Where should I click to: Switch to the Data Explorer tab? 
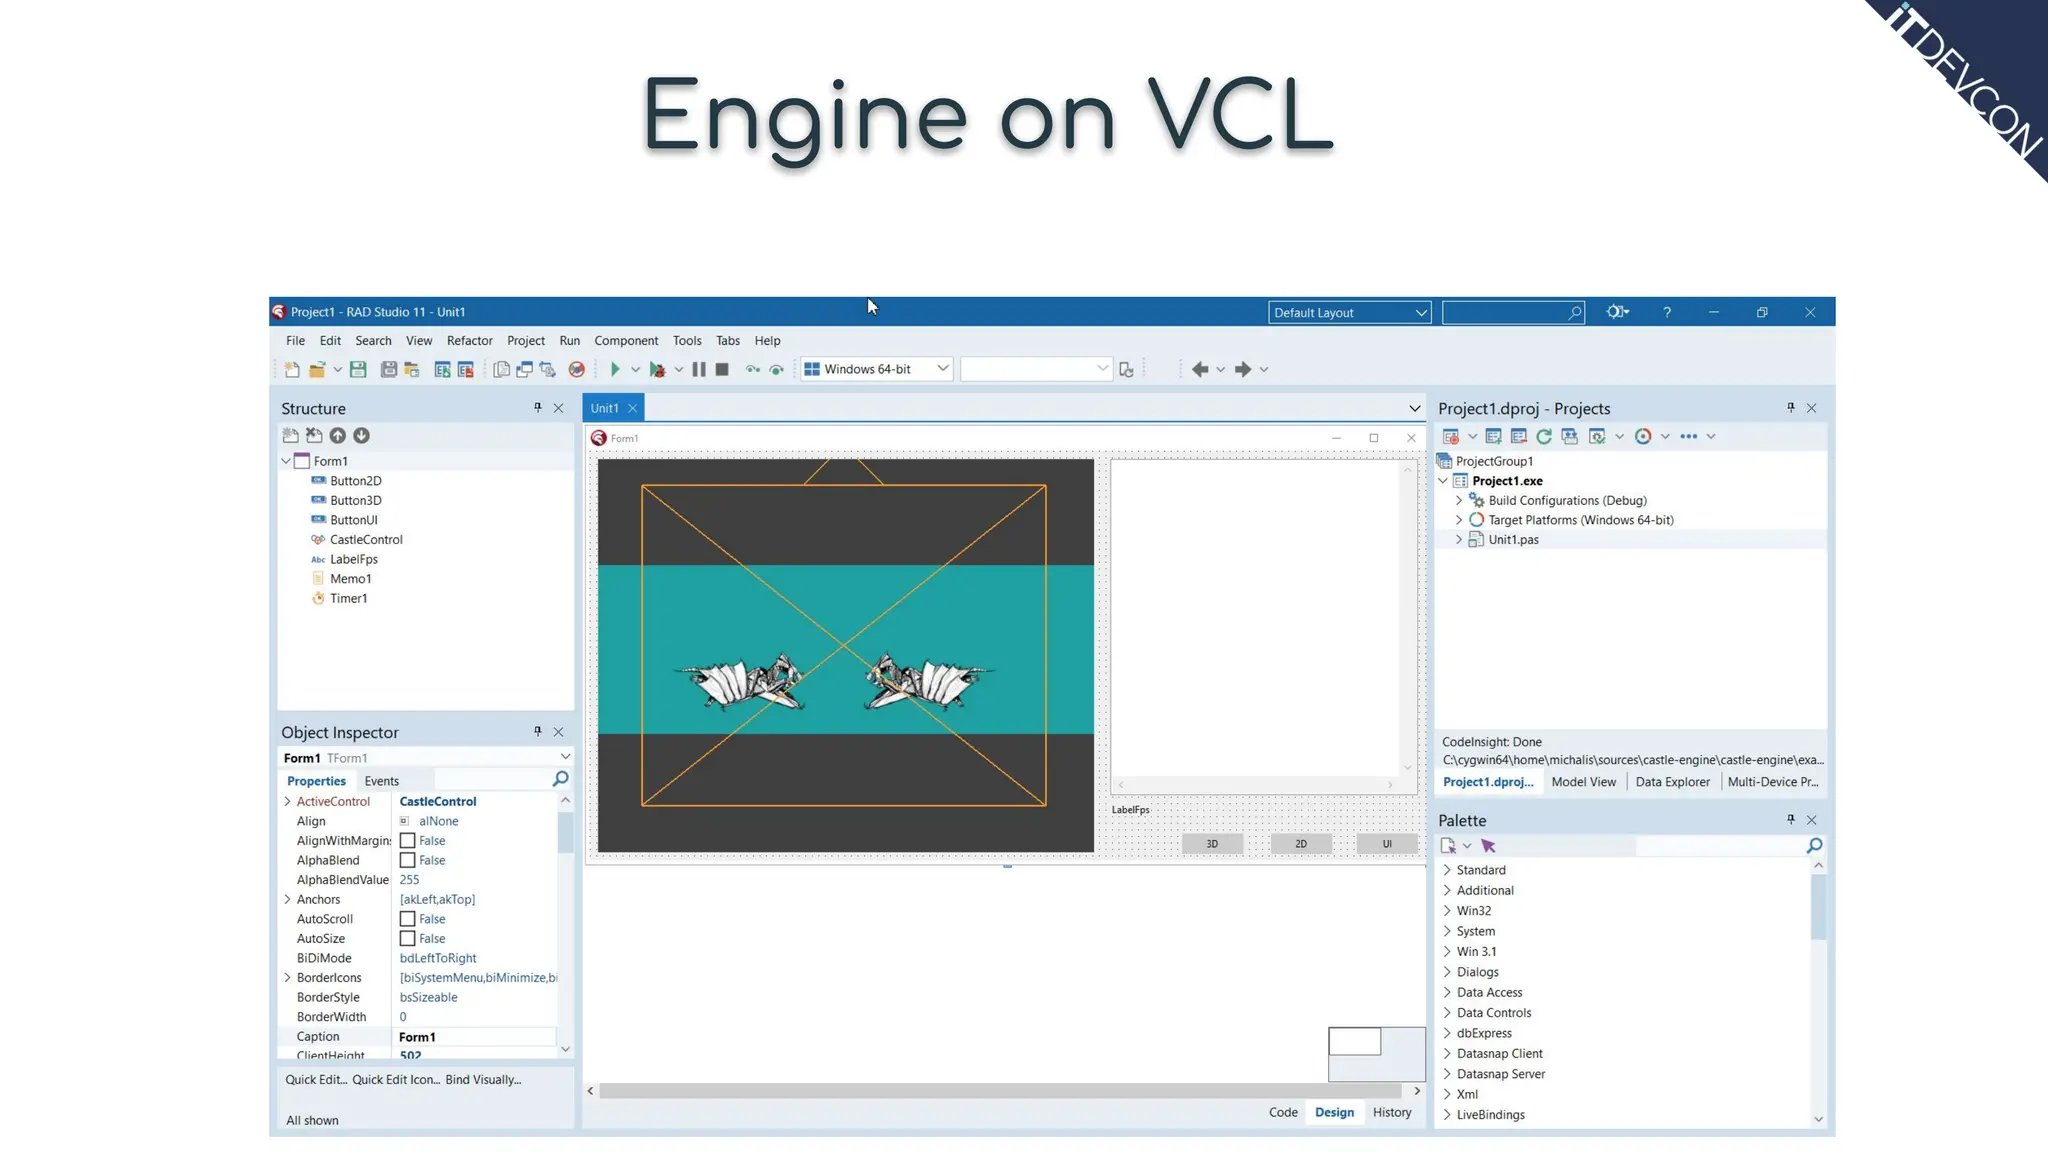point(1672,782)
